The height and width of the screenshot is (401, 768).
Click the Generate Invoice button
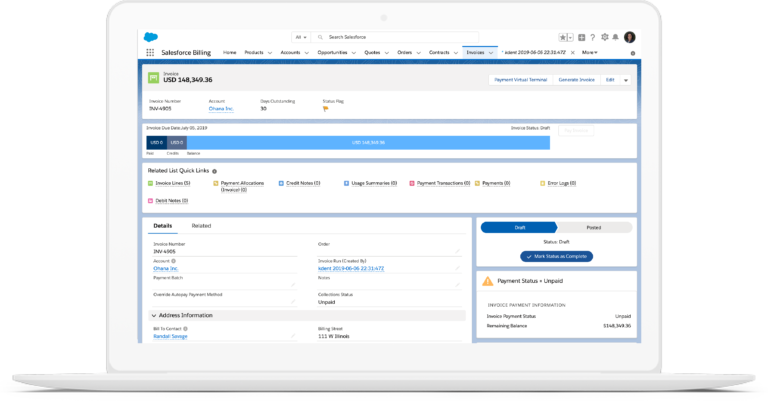tap(576, 80)
